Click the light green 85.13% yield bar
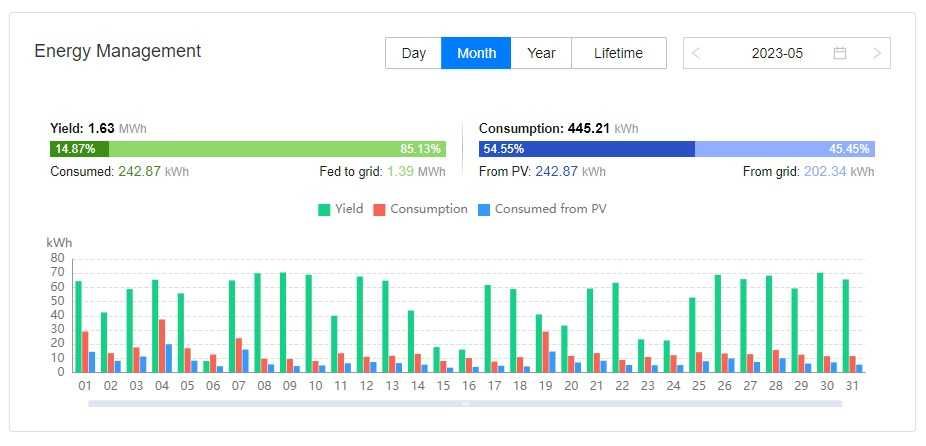926x446 pixels. pyautogui.click(x=277, y=149)
